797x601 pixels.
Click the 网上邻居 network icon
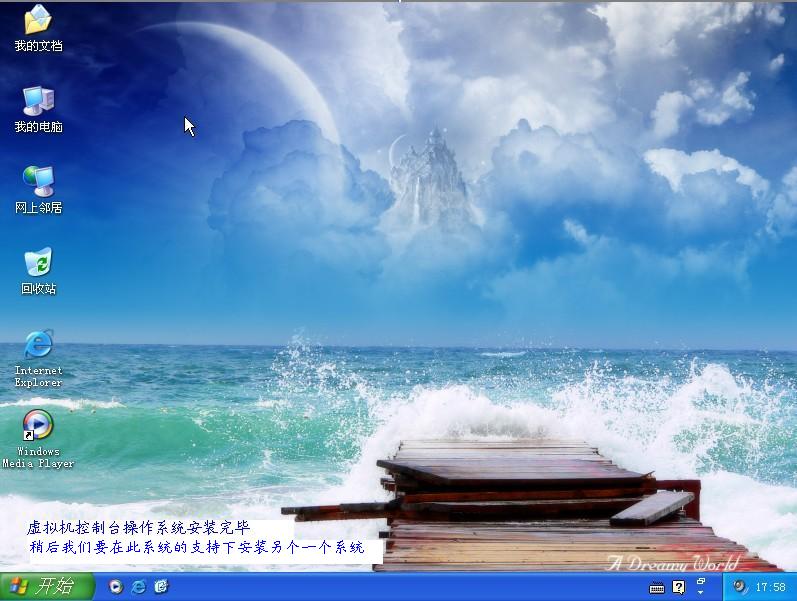coord(38,182)
